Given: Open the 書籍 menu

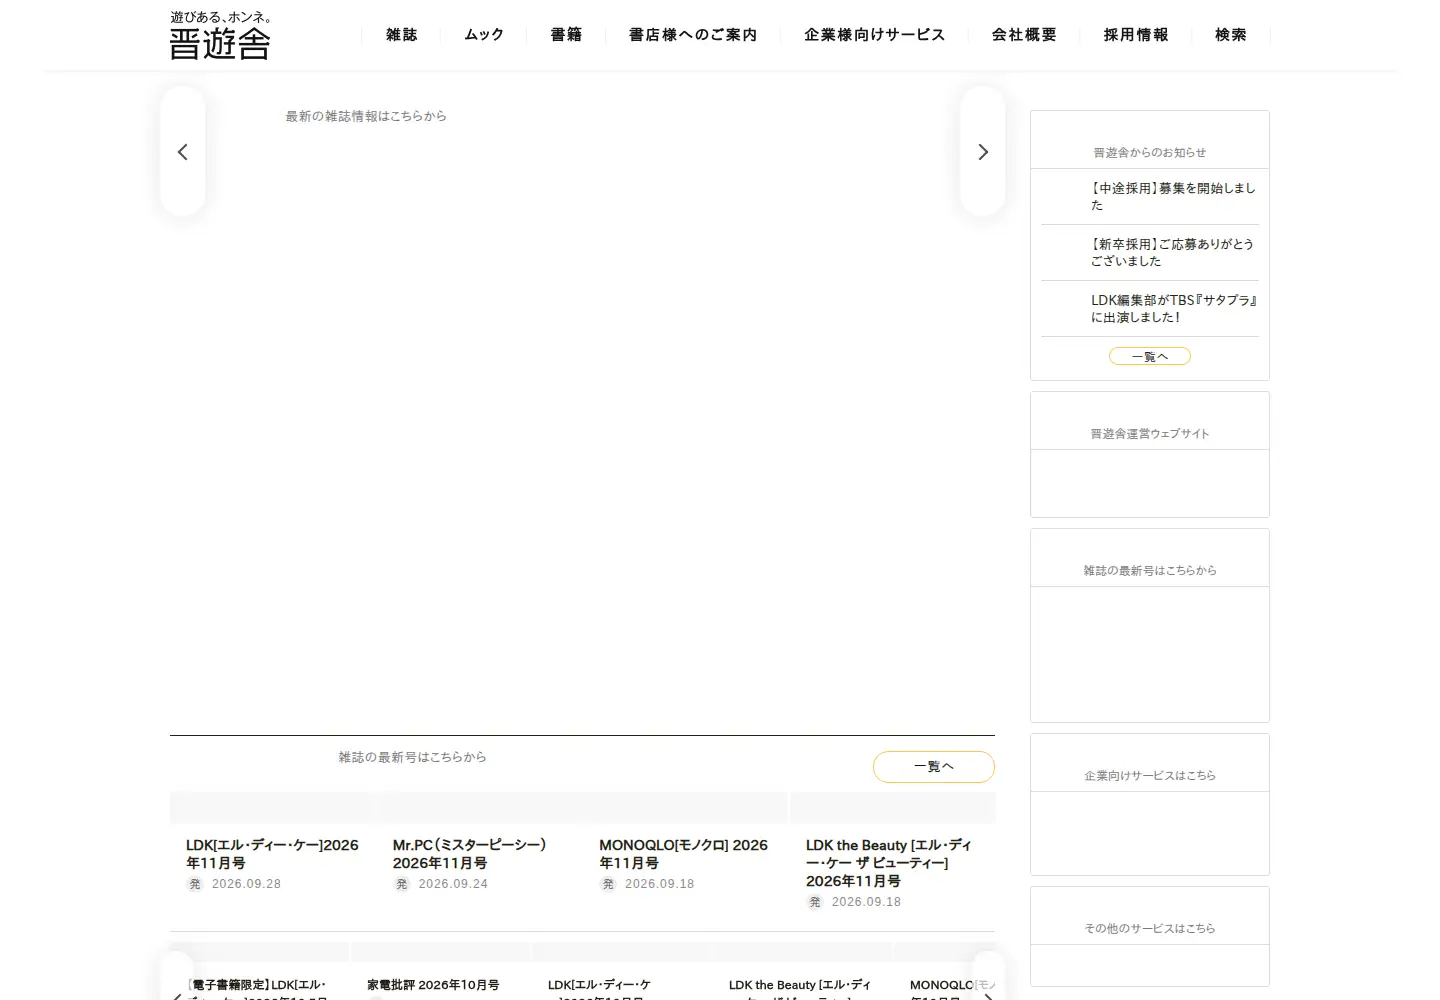Looking at the screenshot, I should [566, 35].
